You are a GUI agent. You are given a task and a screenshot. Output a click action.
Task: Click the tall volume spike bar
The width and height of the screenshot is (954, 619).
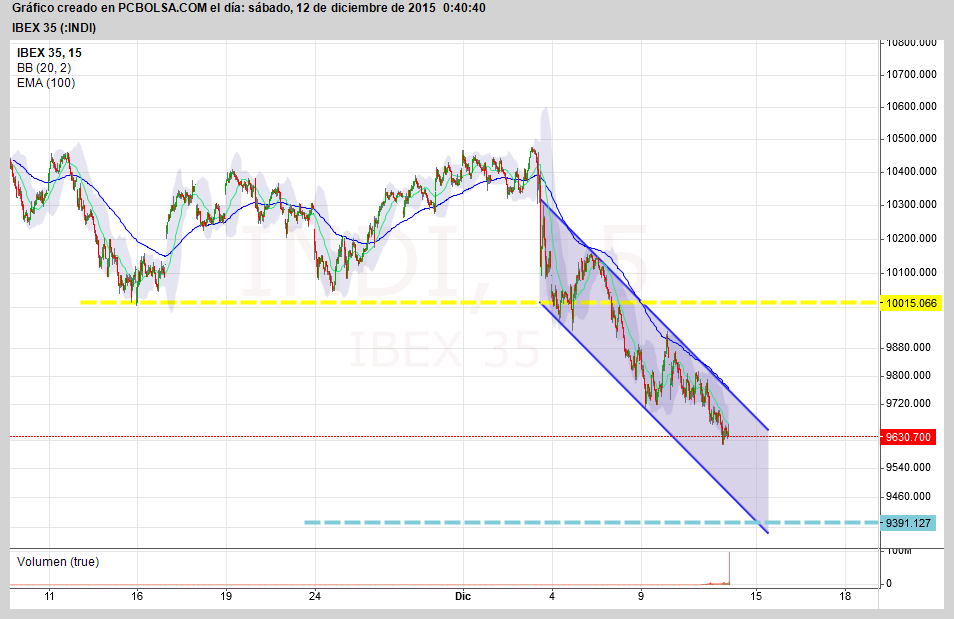pyautogui.click(x=730, y=568)
